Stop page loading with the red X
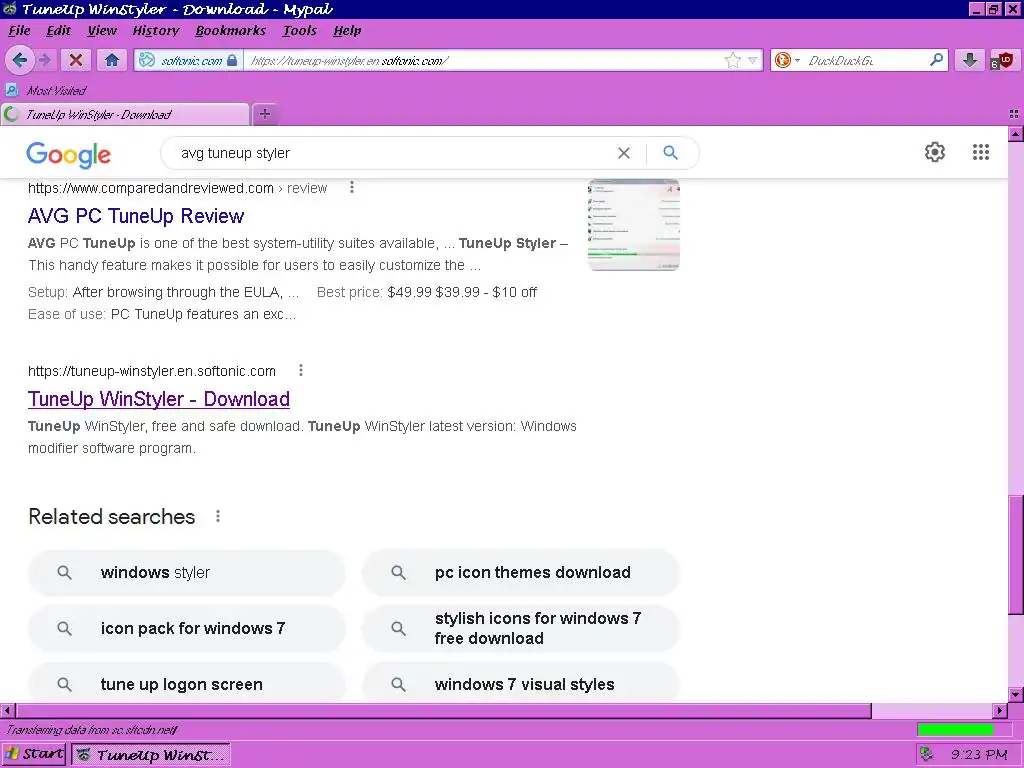The width and height of the screenshot is (1024, 768). pos(76,61)
